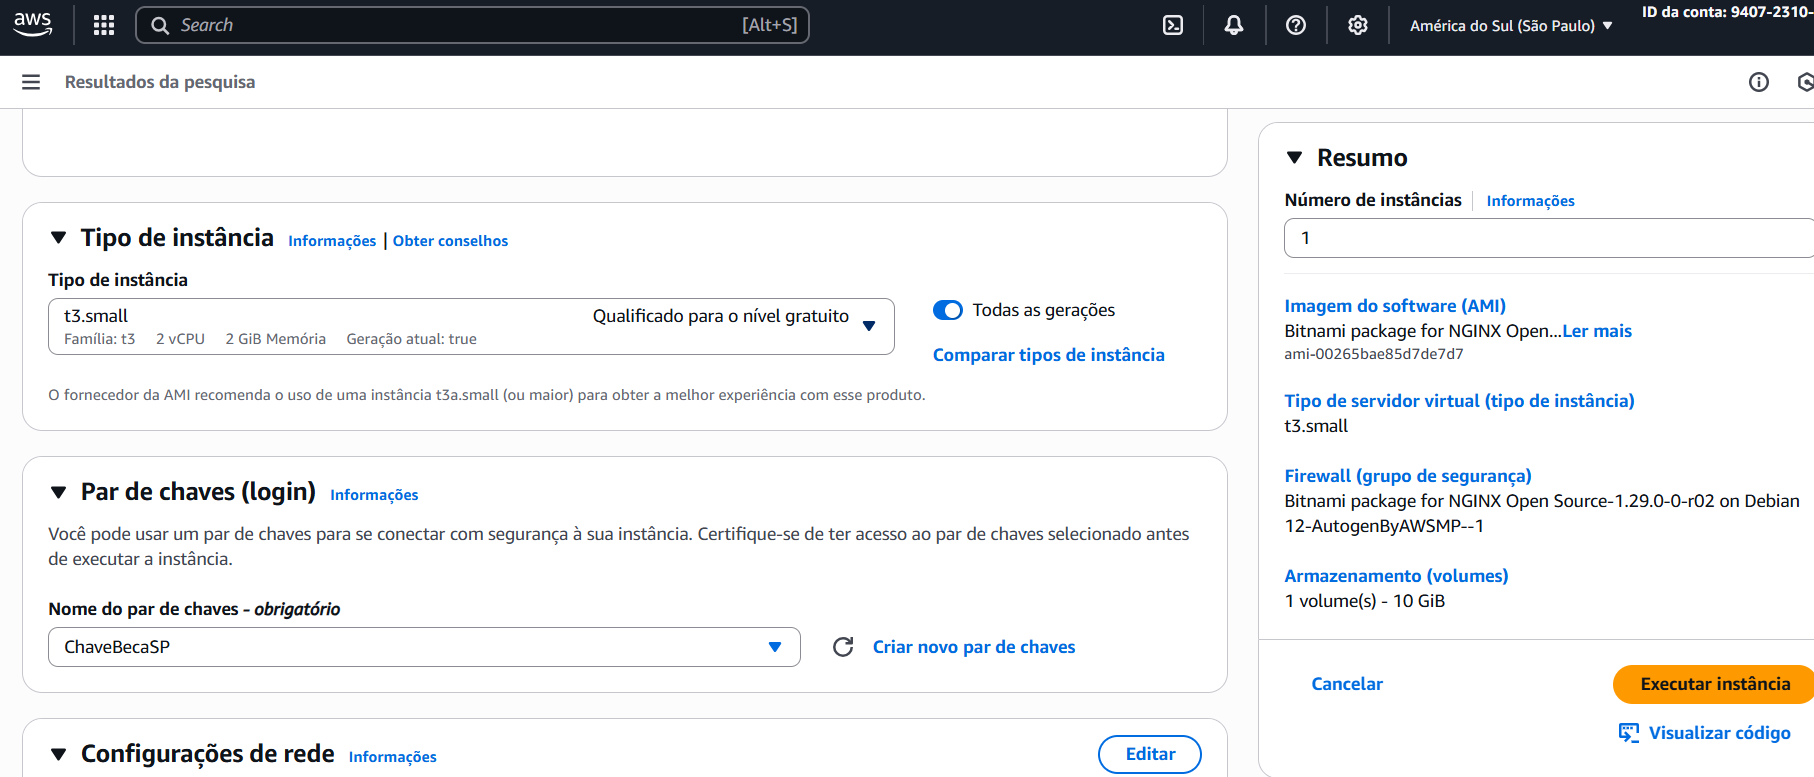Open Firewall (grupo de segurança) link
The height and width of the screenshot is (777, 1814).
point(1408,476)
